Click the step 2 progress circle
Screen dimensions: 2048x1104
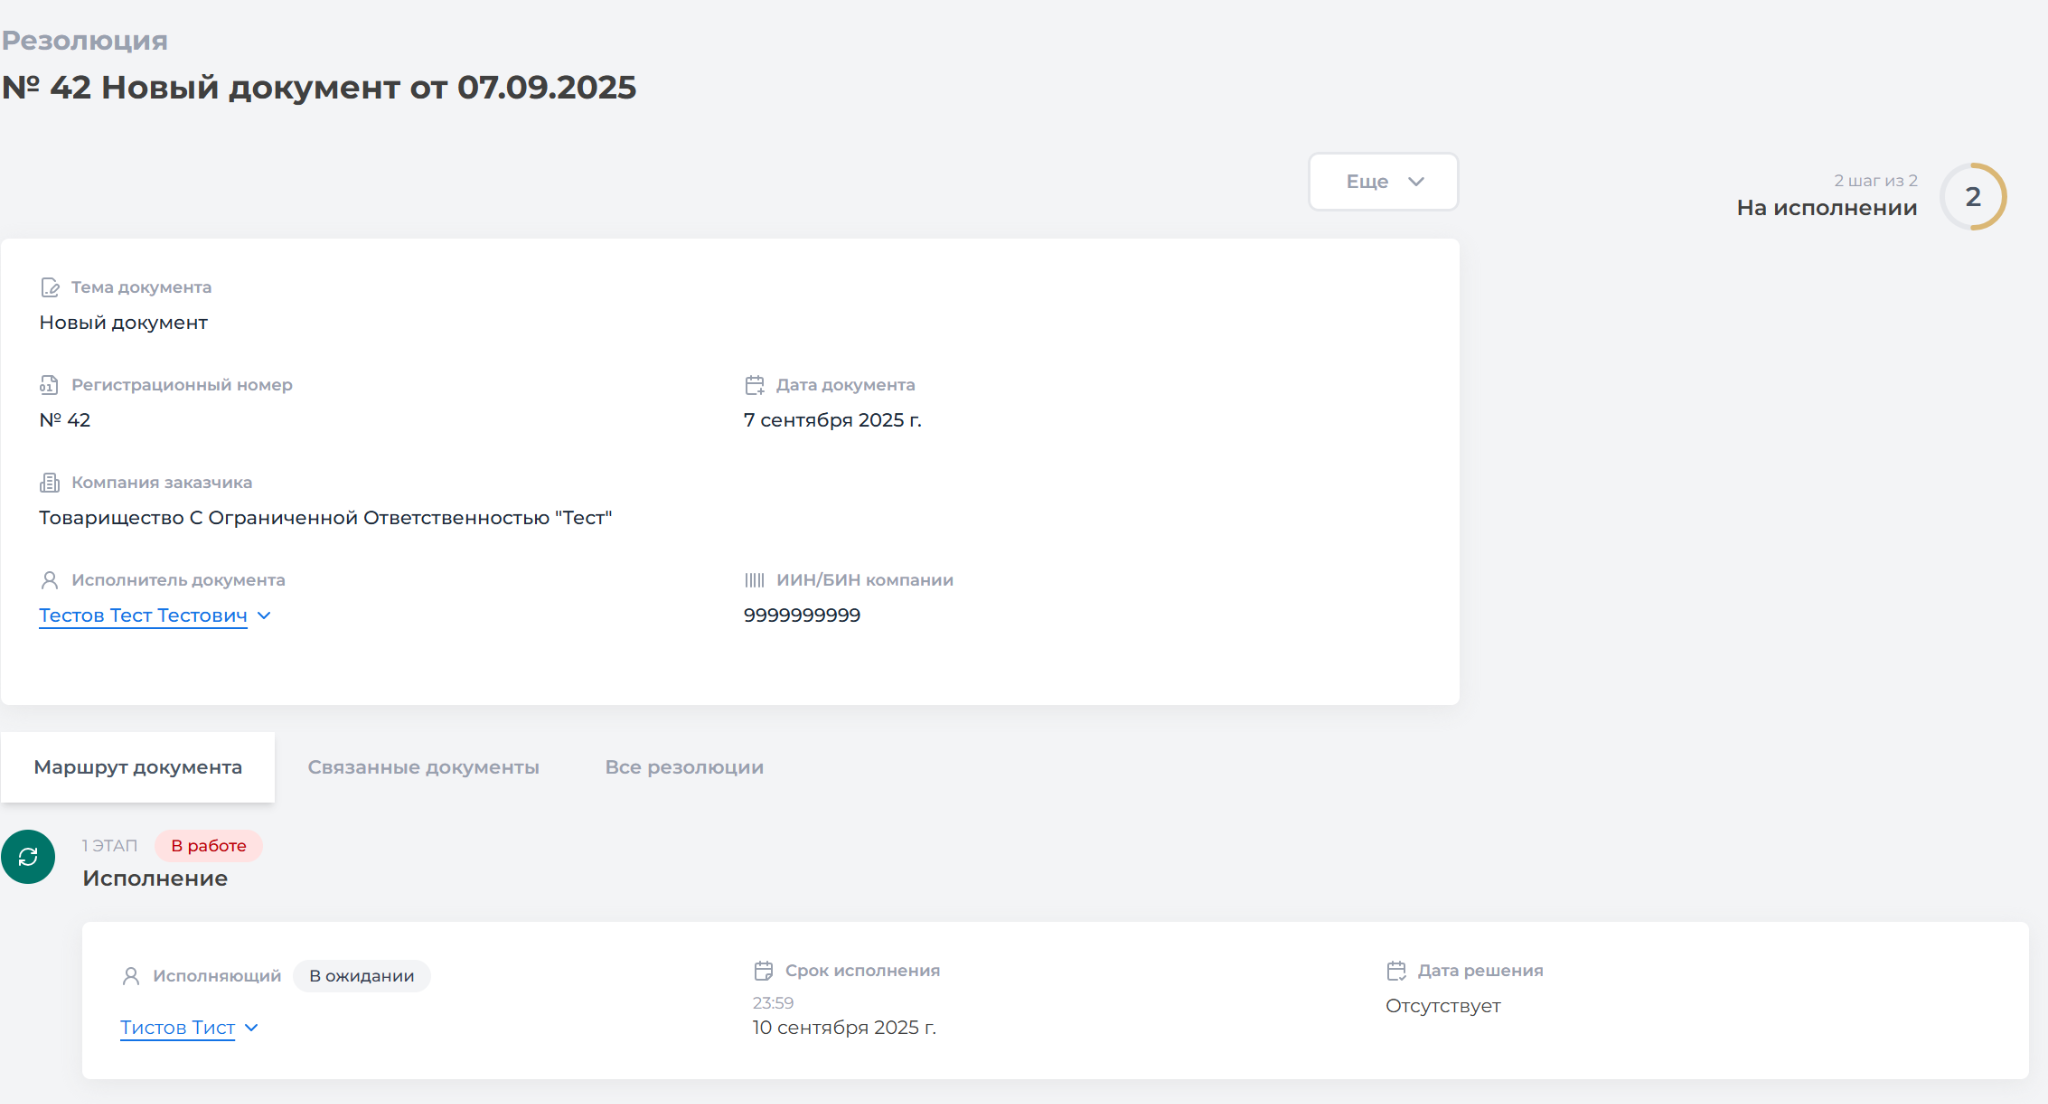click(x=1972, y=197)
